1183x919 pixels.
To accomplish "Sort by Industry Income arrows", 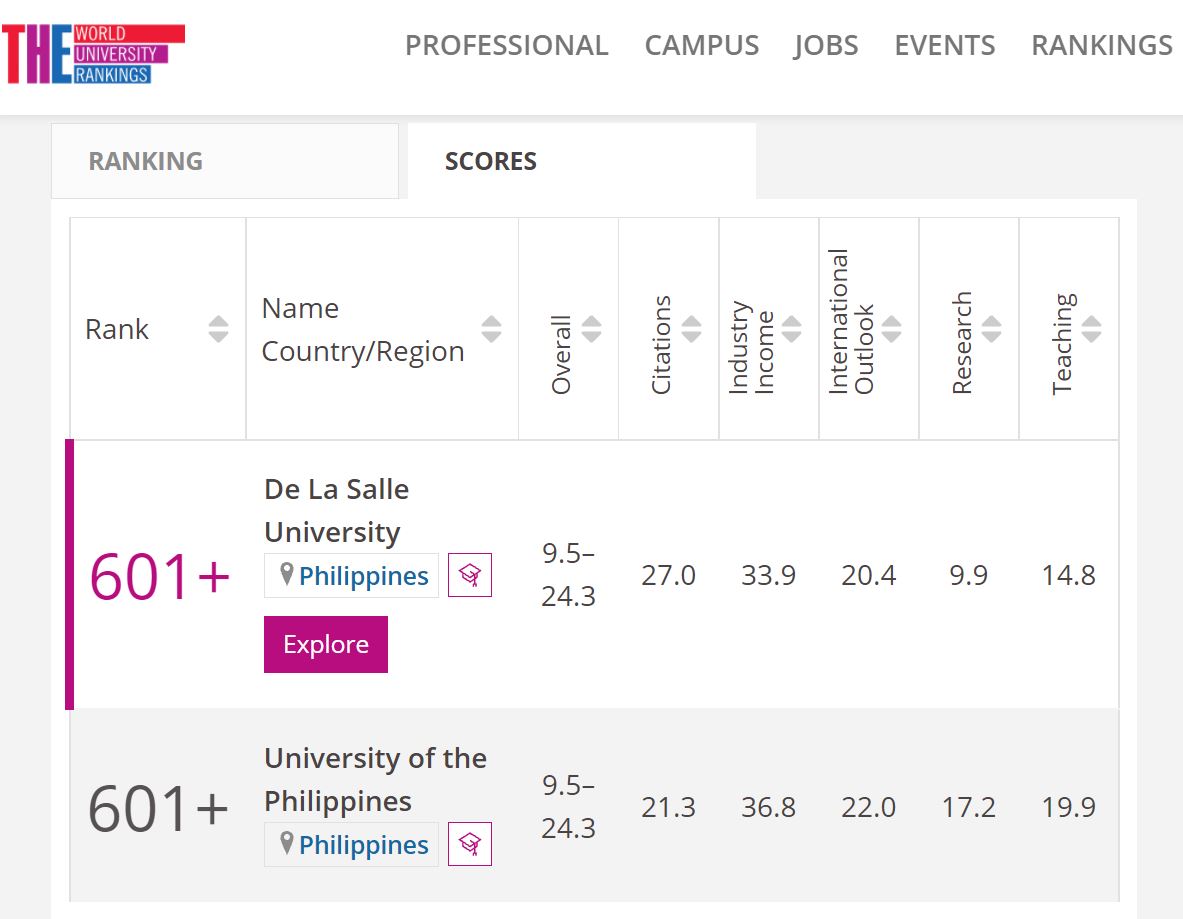I will coord(791,329).
